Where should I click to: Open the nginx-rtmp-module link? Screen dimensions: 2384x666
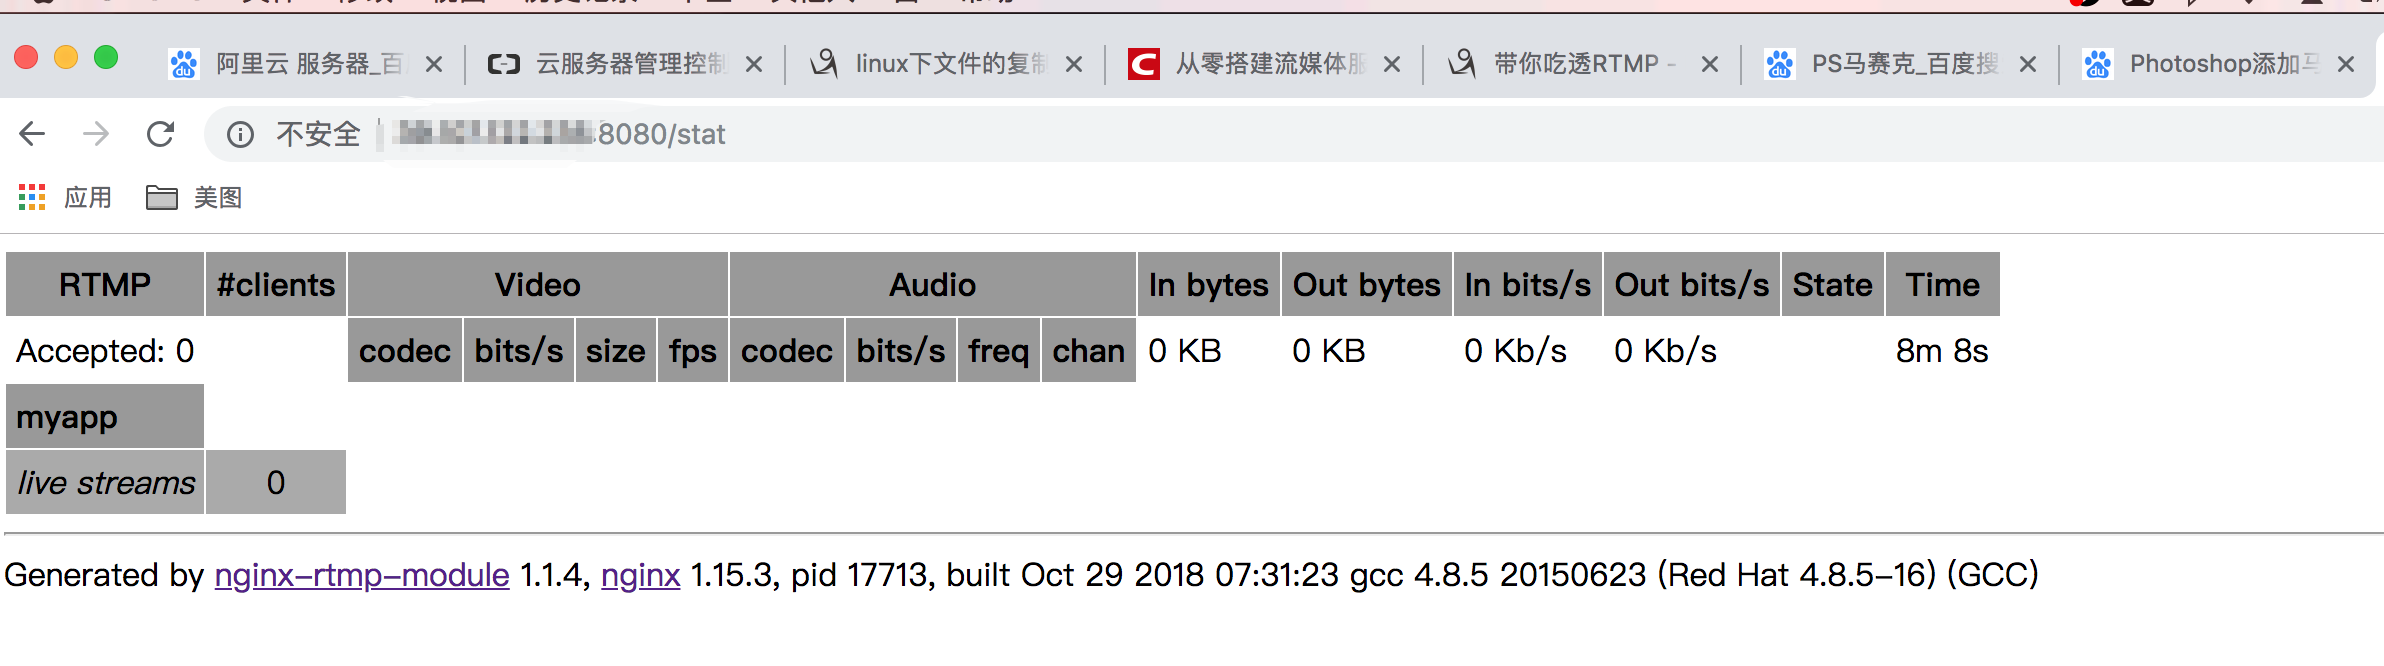point(362,575)
